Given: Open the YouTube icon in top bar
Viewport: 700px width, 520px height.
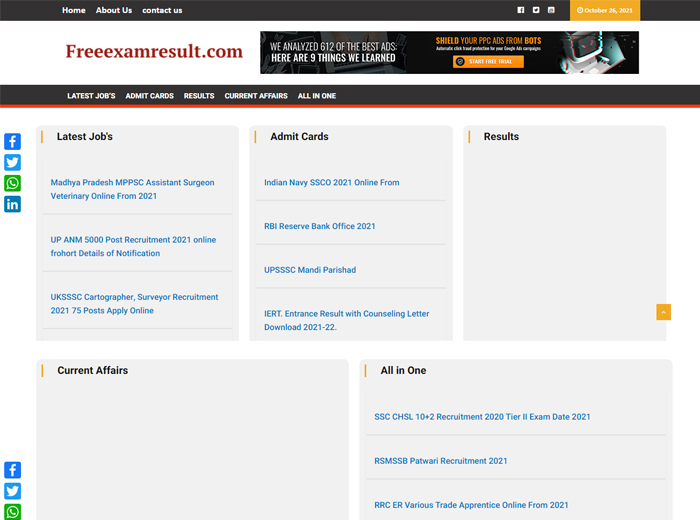Looking at the screenshot, I should point(551,10).
